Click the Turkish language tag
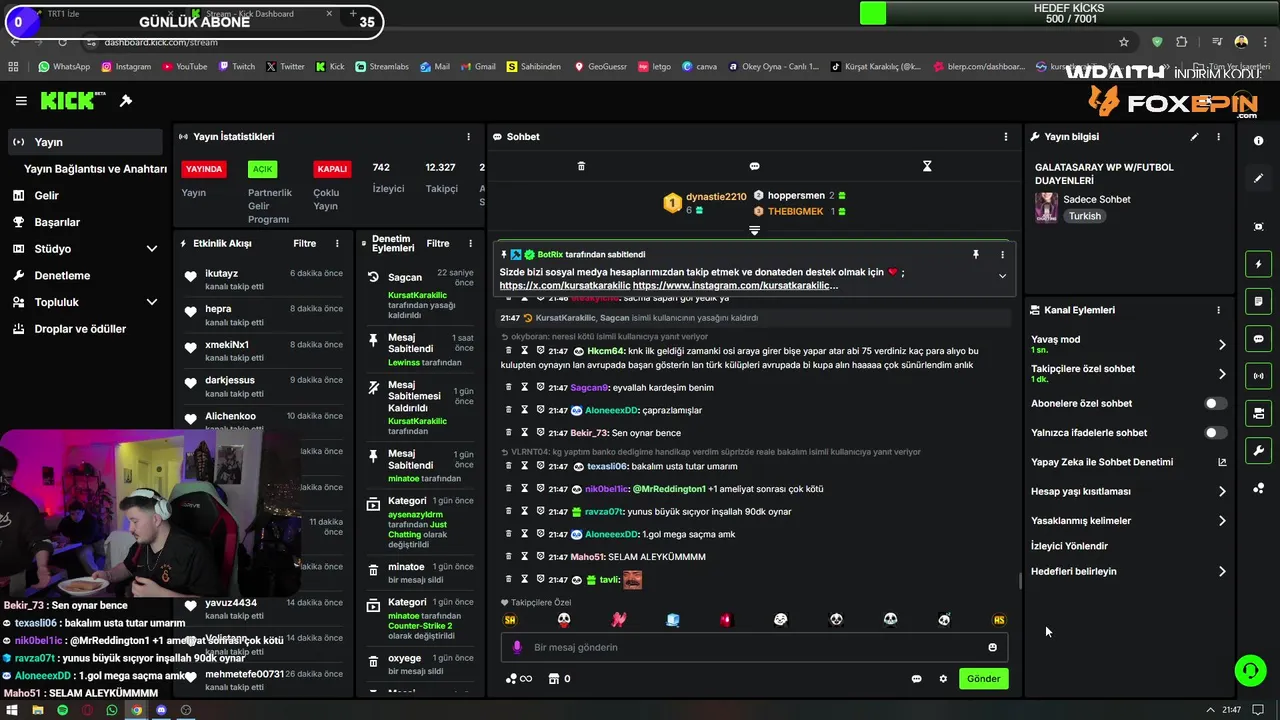 (1084, 216)
